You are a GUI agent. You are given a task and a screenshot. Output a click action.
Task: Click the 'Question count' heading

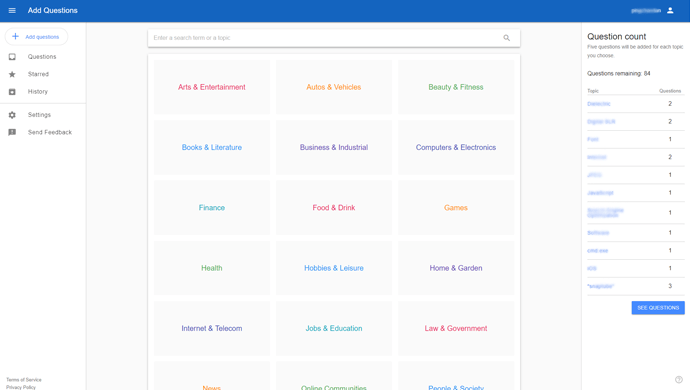click(x=617, y=37)
